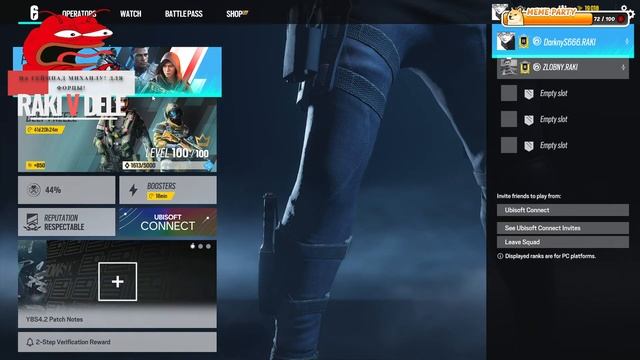Click the reputation emblem icon

point(32,222)
